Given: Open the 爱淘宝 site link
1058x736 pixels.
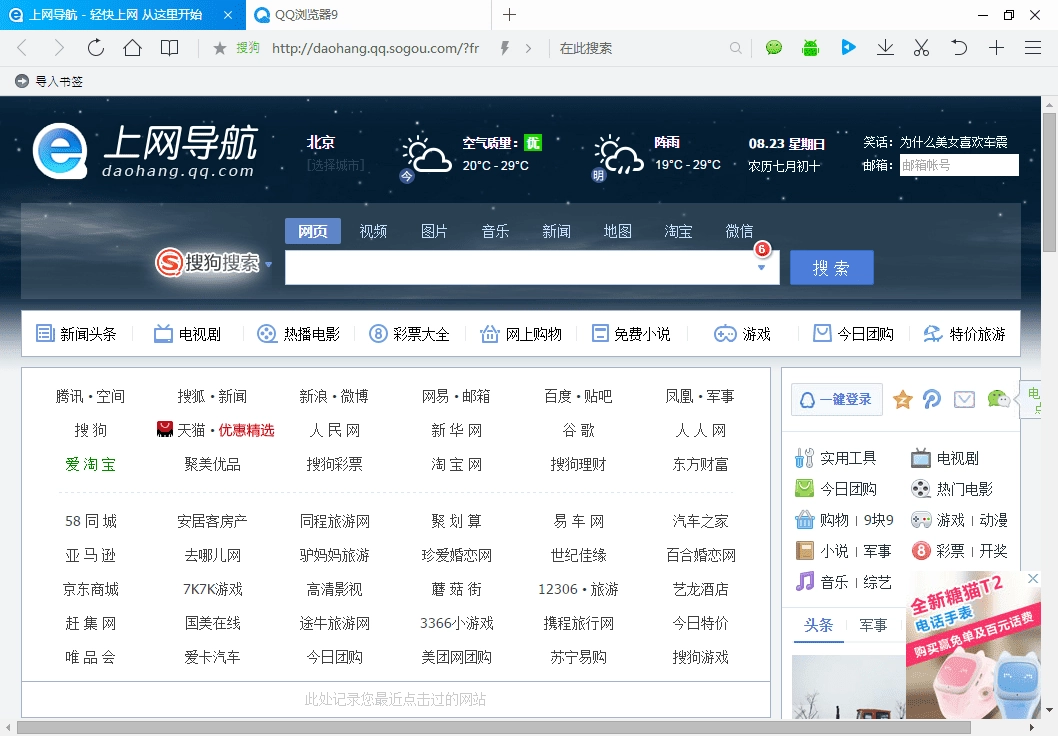Looking at the screenshot, I should point(90,464).
